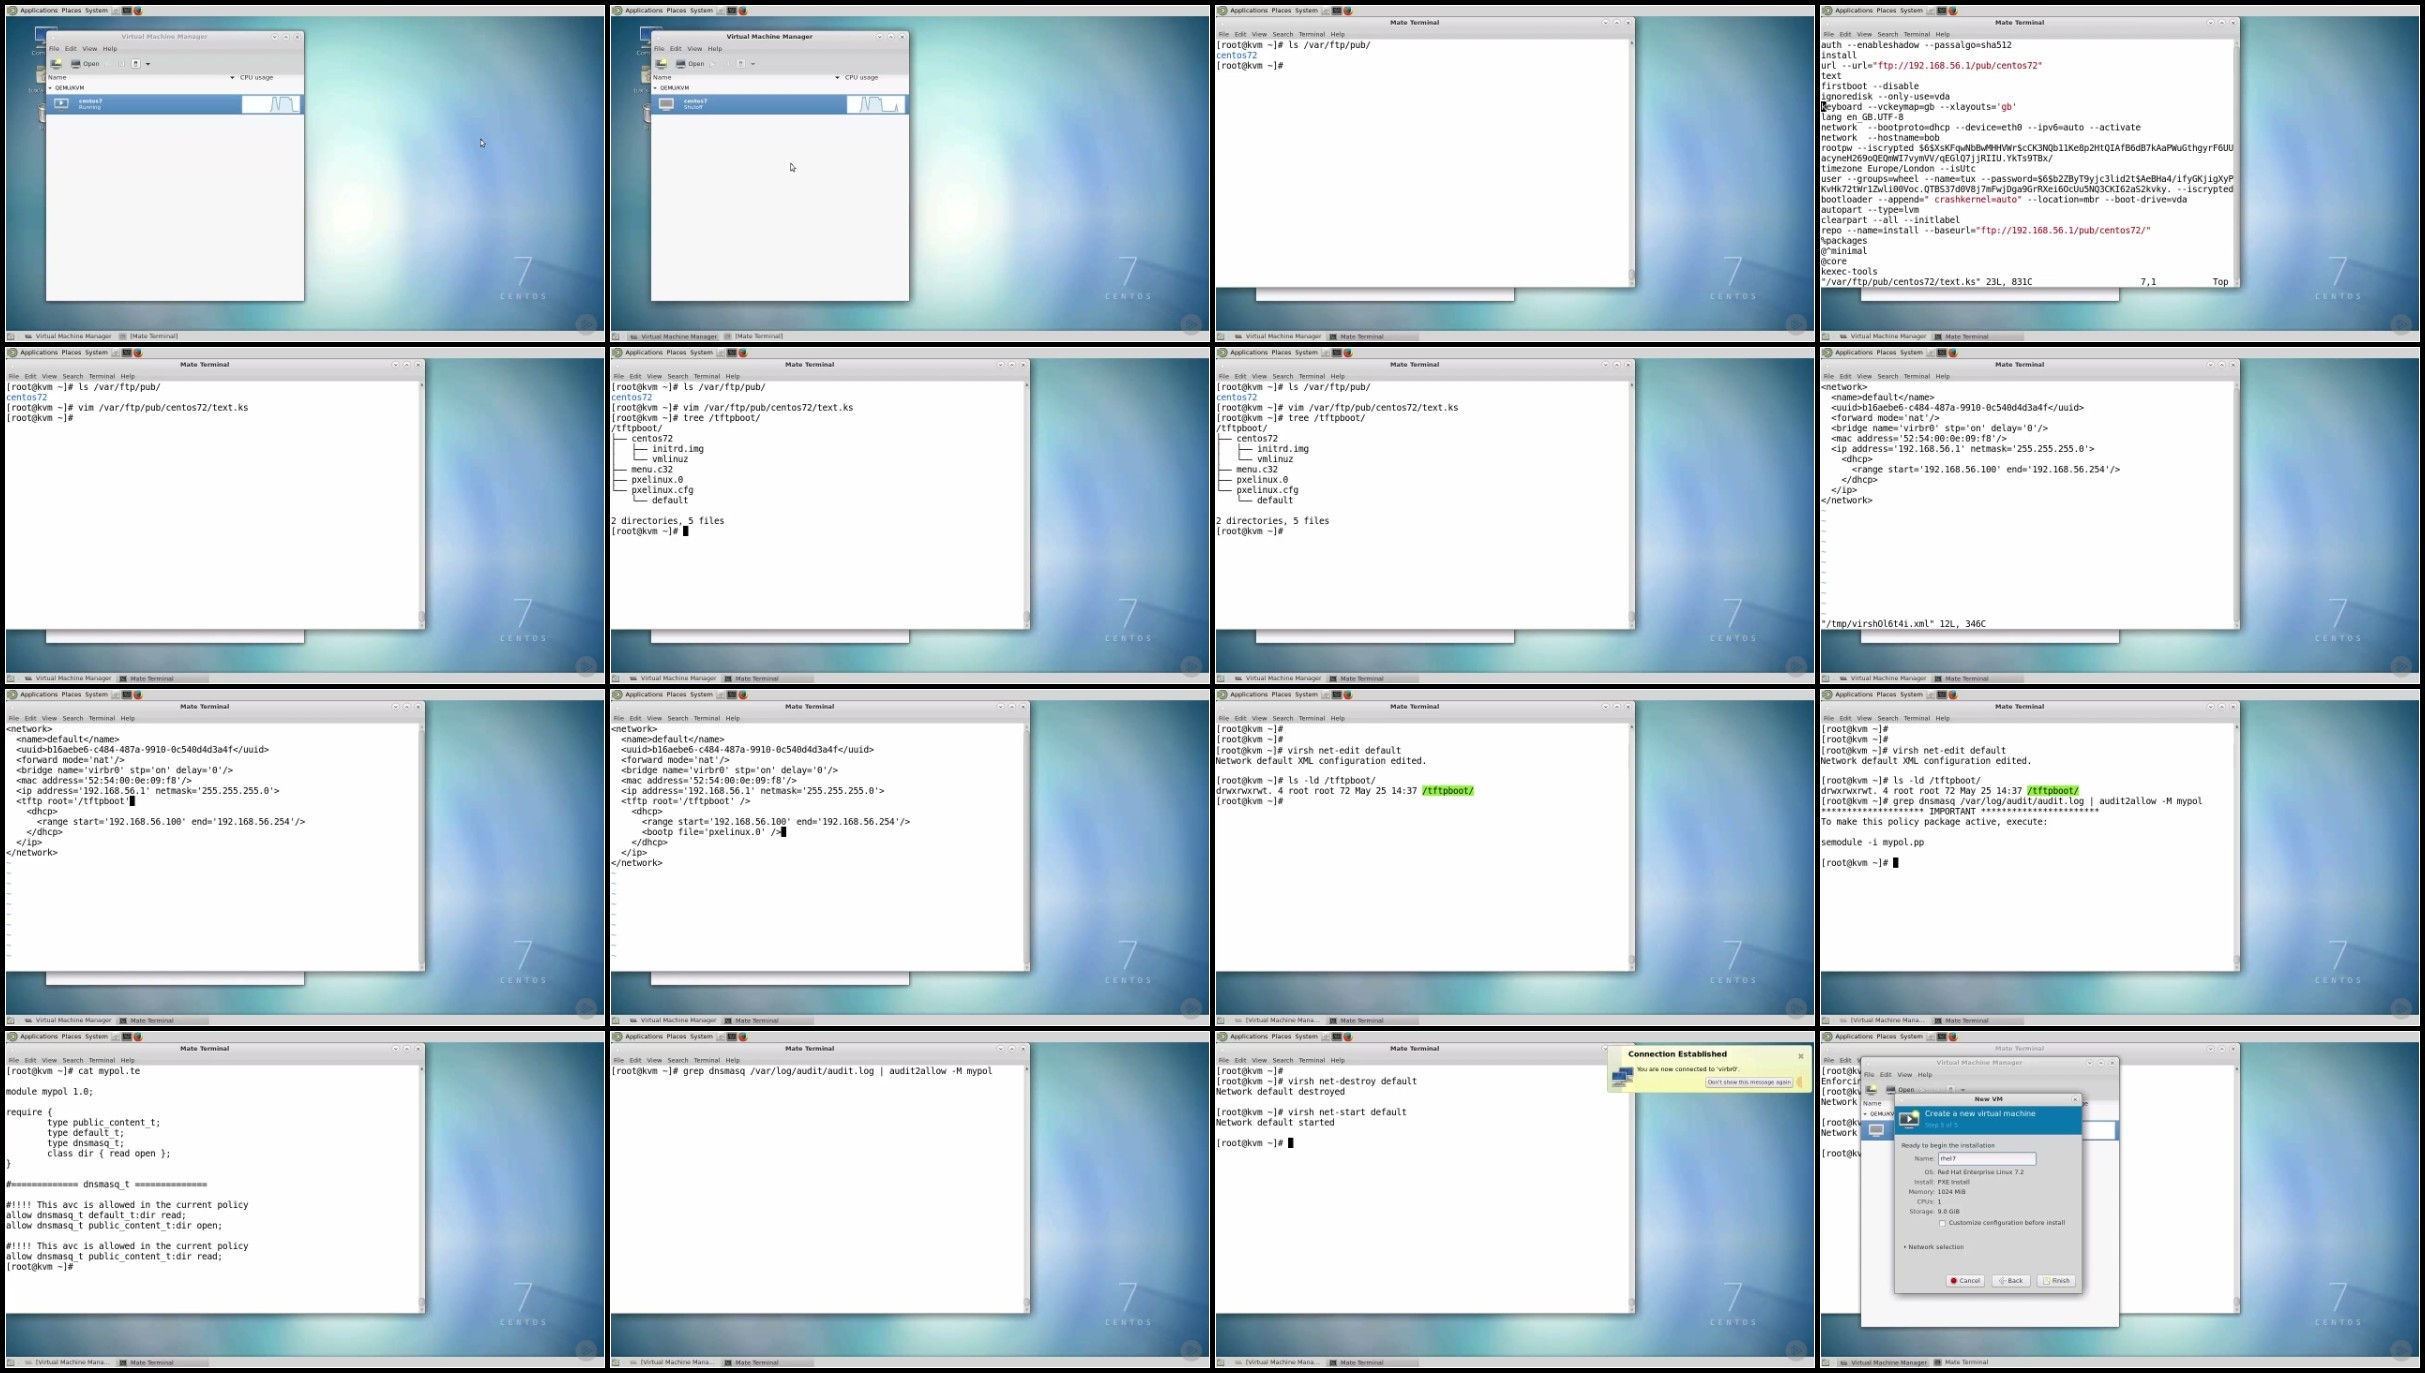
Task: Click the network computers icon in notification
Action: point(1622,1077)
